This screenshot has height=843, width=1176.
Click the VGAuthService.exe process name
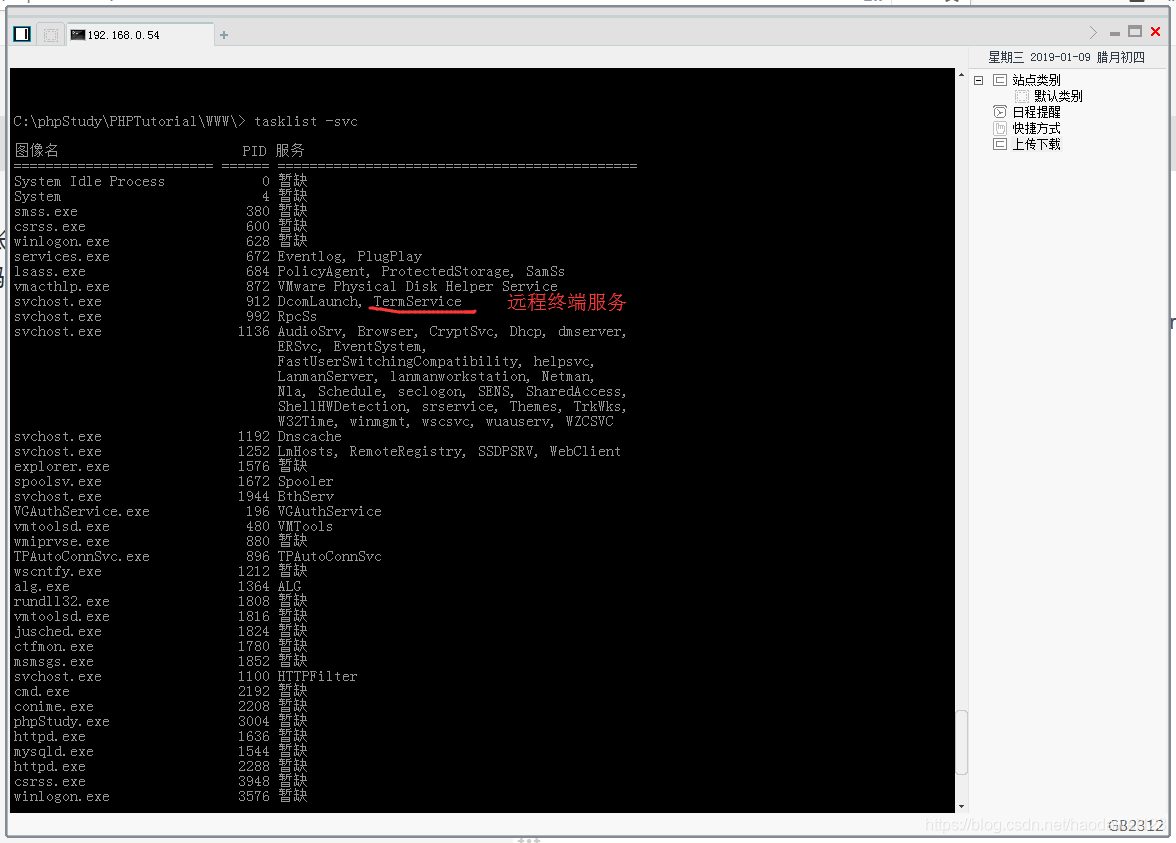tap(82, 512)
